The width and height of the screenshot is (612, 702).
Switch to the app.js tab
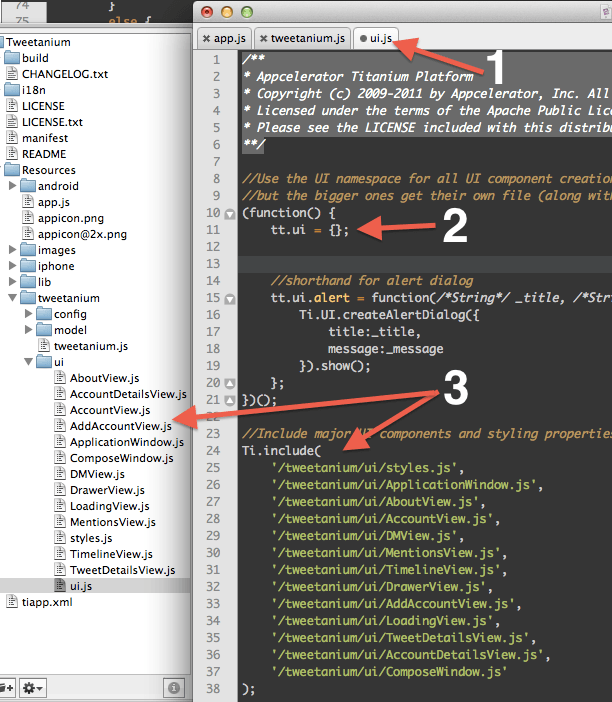tap(224, 39)
